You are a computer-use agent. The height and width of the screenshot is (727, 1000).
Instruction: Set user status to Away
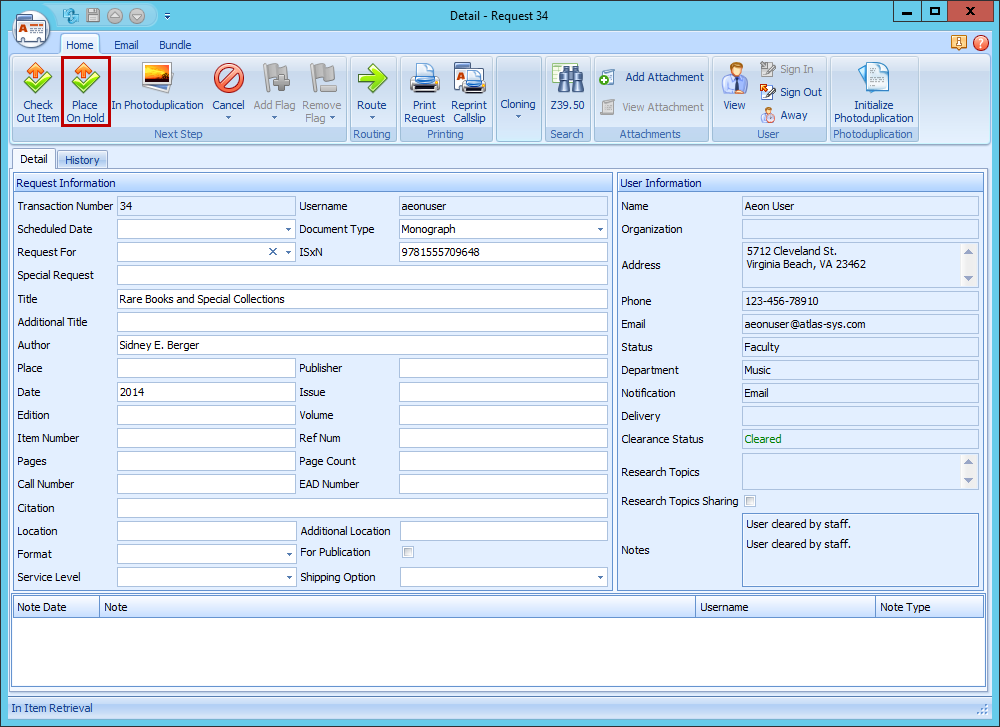click(790, 113)
